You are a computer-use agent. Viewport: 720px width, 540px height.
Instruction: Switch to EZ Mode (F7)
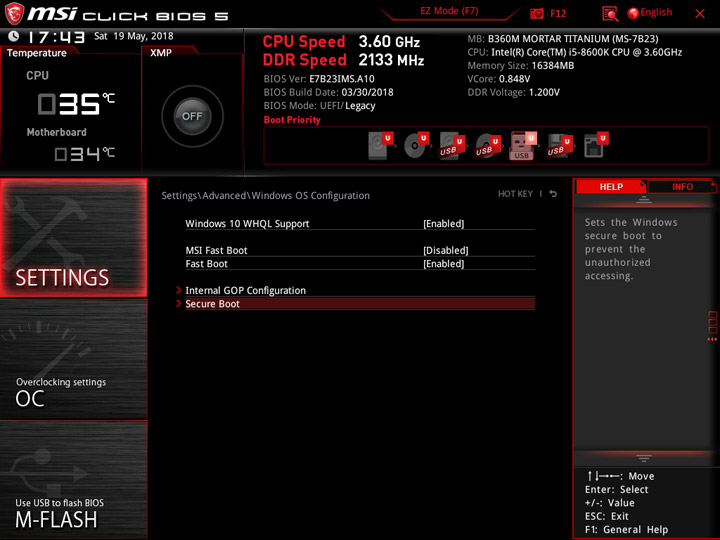coord(449,11)
